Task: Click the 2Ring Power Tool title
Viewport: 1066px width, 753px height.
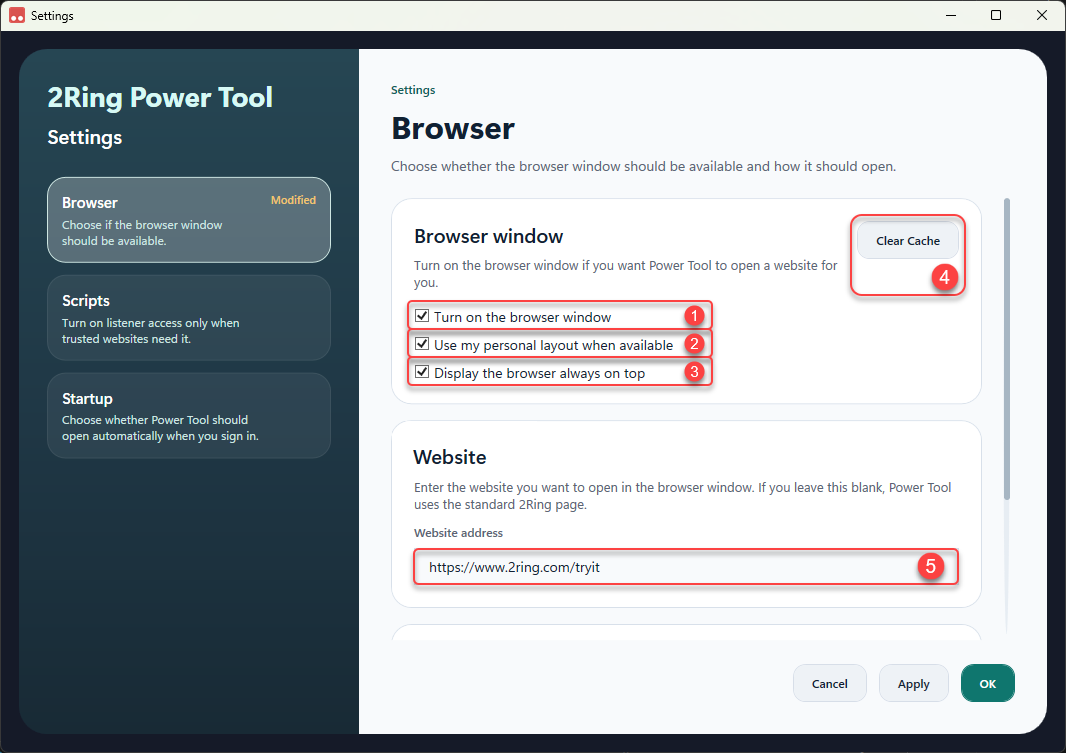Action: pyautogui.click(x=160, y=97)
